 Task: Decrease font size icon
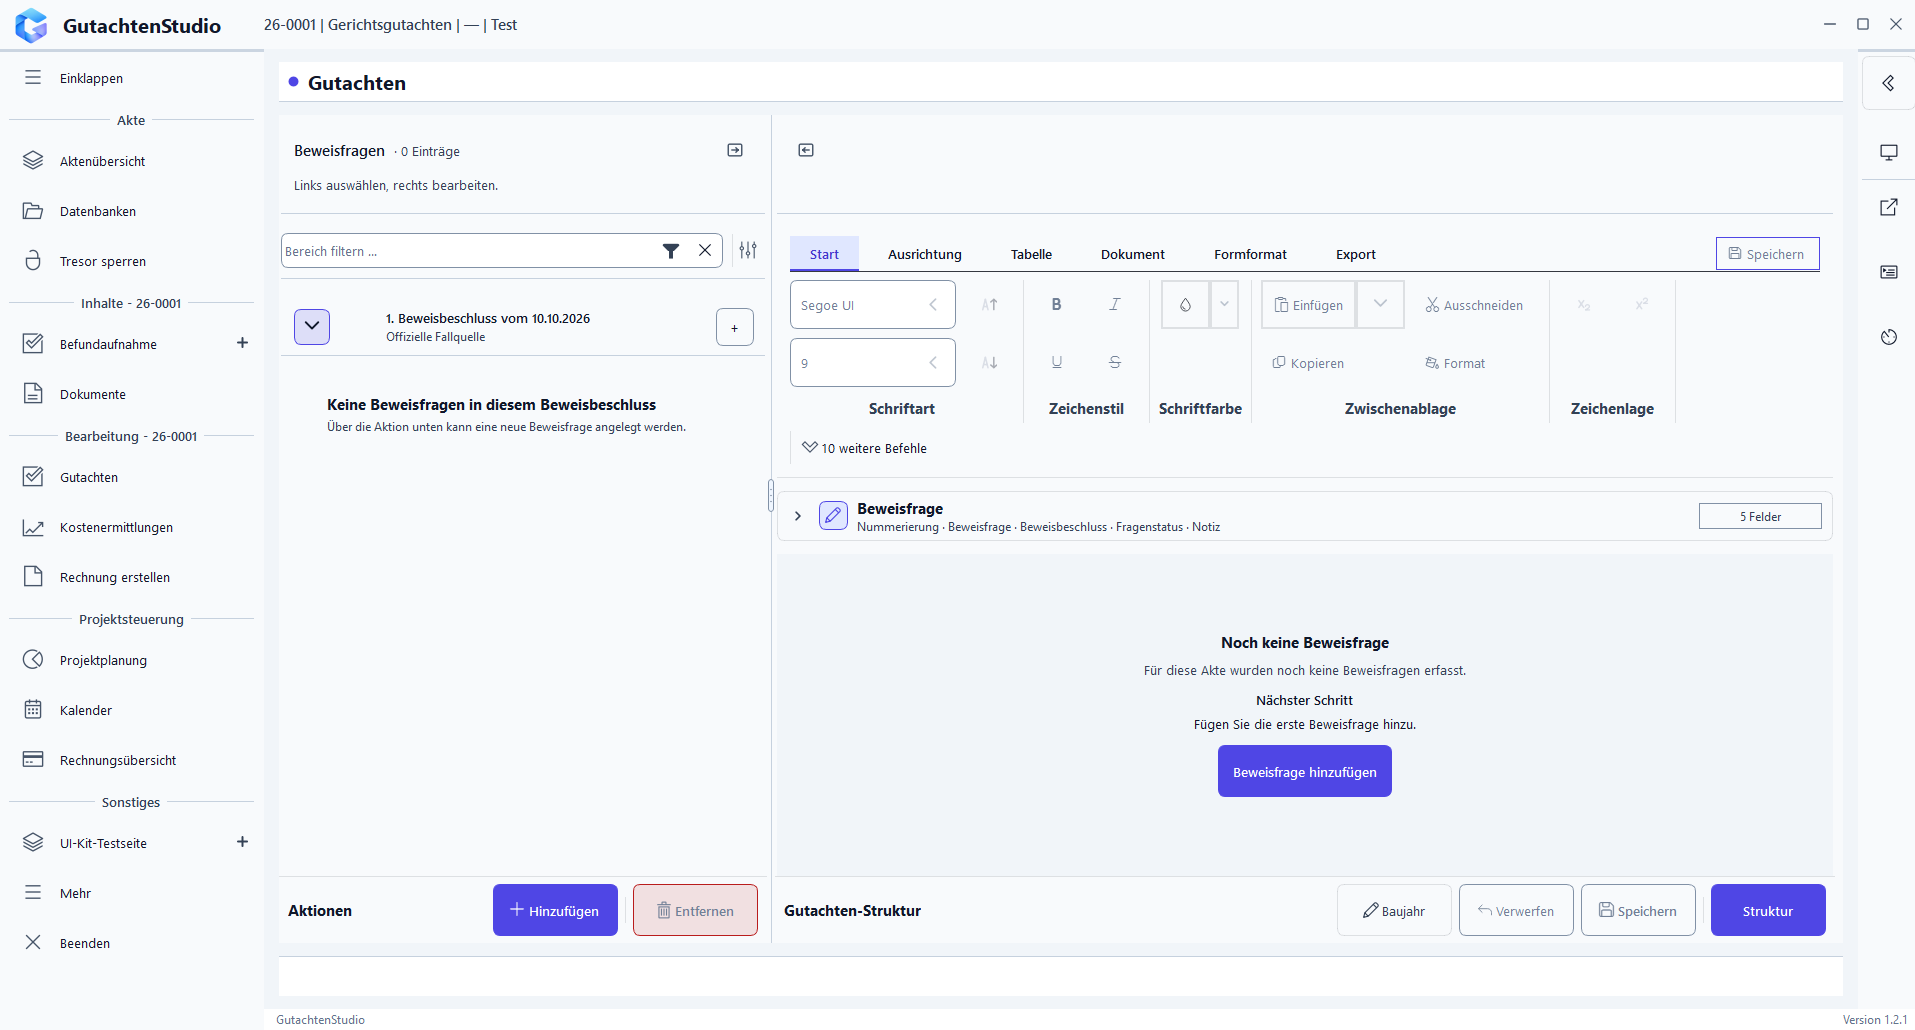(989, 362)
